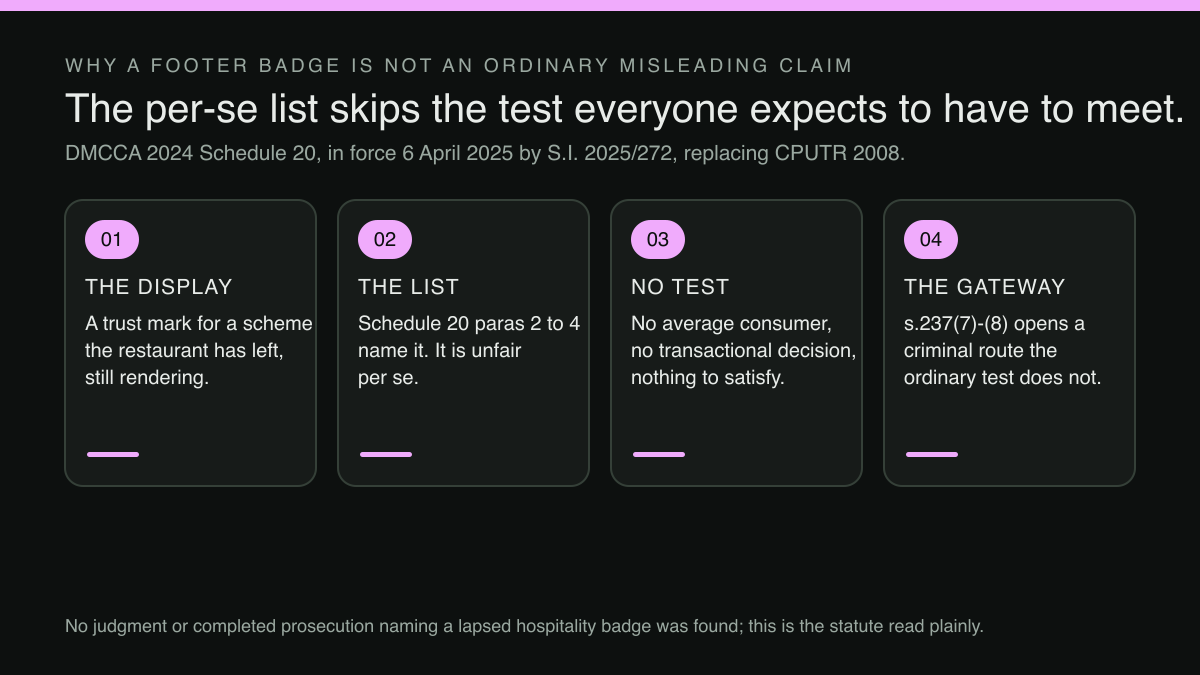Click the DMCCA 2024 Schedule 20 subtitle
Screen dimensions: 1200x675
pos(485,154)
